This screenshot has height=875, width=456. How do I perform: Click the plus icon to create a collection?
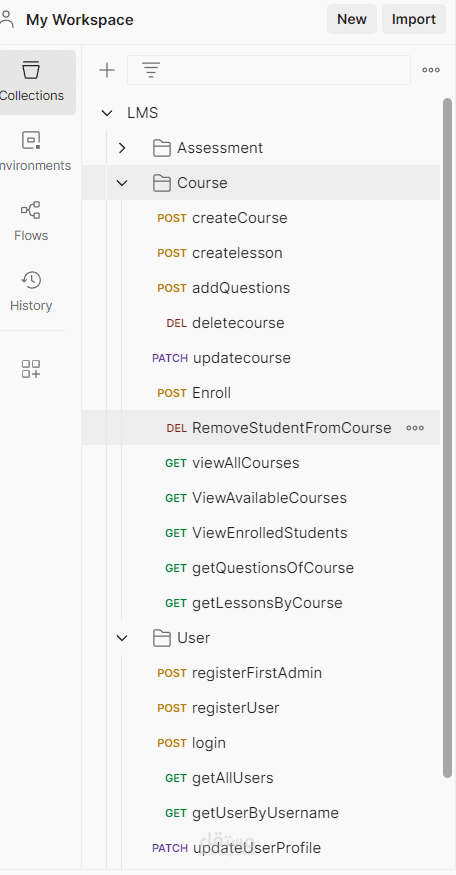[x=107, y=70]
